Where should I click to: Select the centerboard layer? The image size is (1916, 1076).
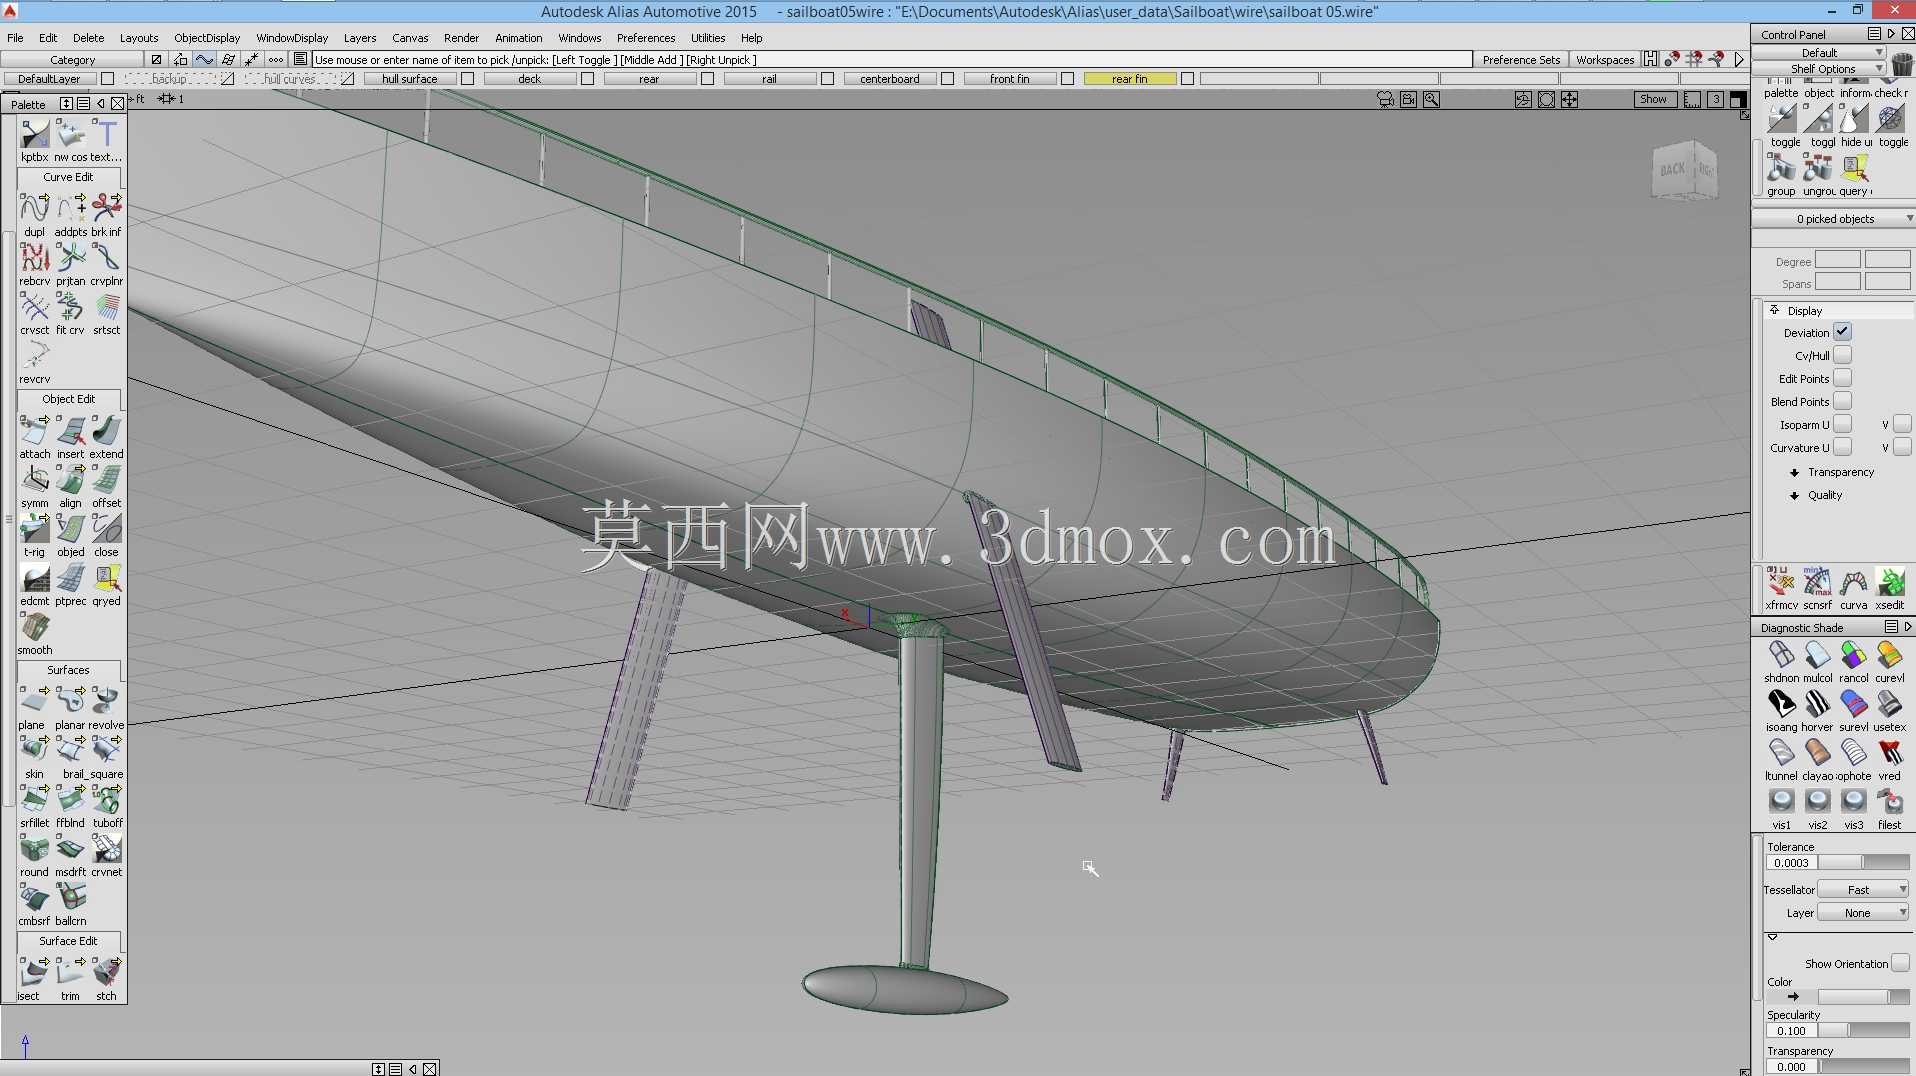(x=890, y=79)
